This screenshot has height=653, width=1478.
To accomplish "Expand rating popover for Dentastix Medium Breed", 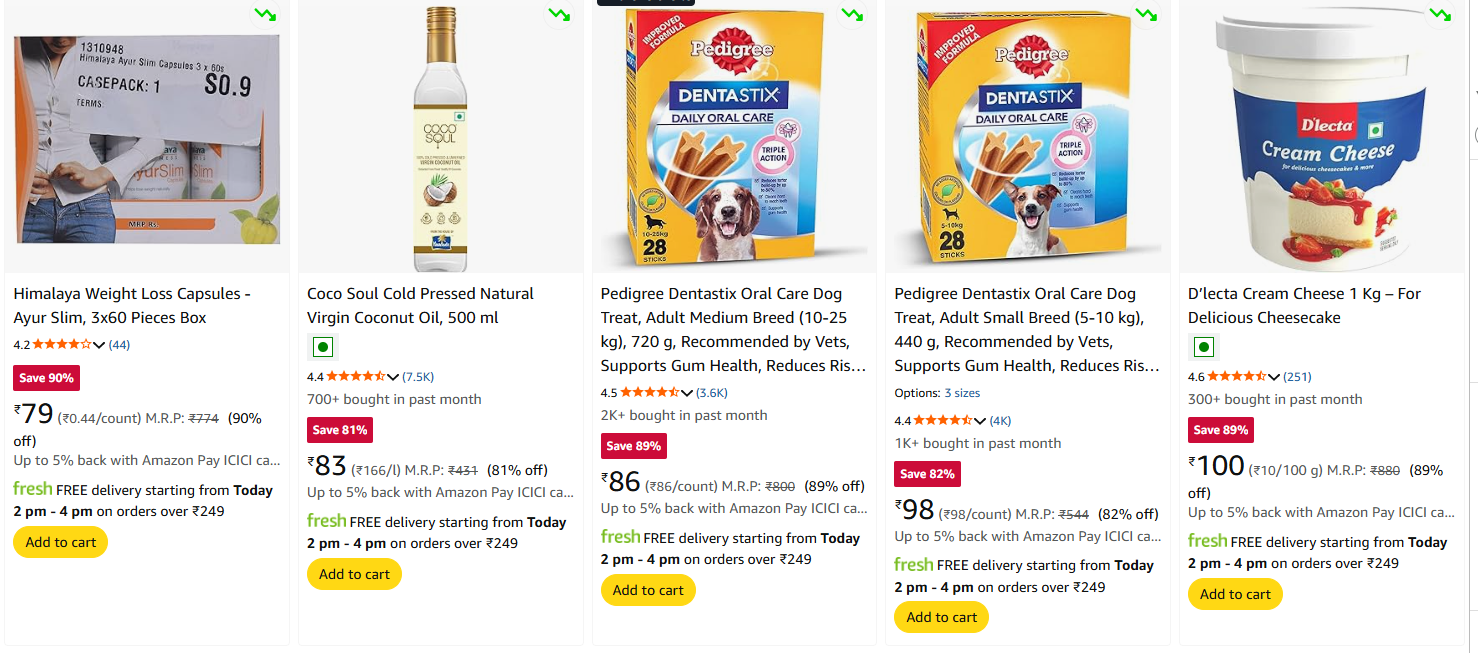I will (x=687, y=393).
